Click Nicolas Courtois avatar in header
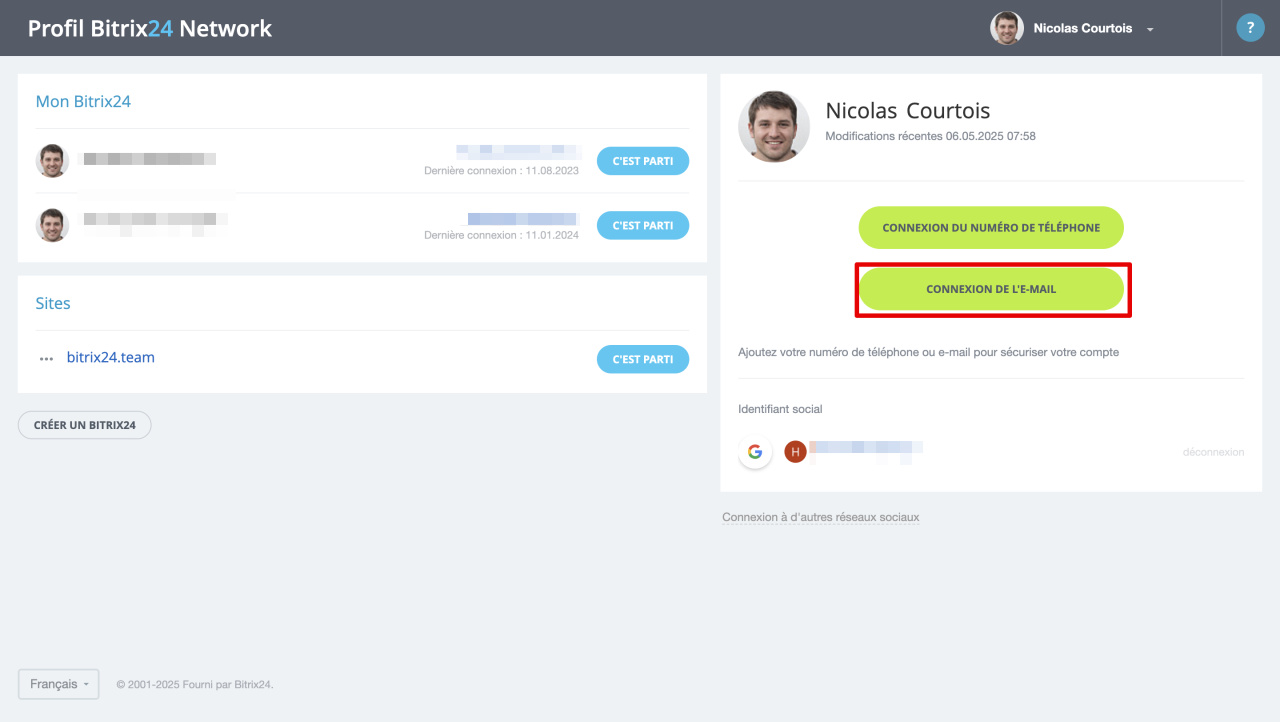The image size is (1280, 722). coord(1007,28)
